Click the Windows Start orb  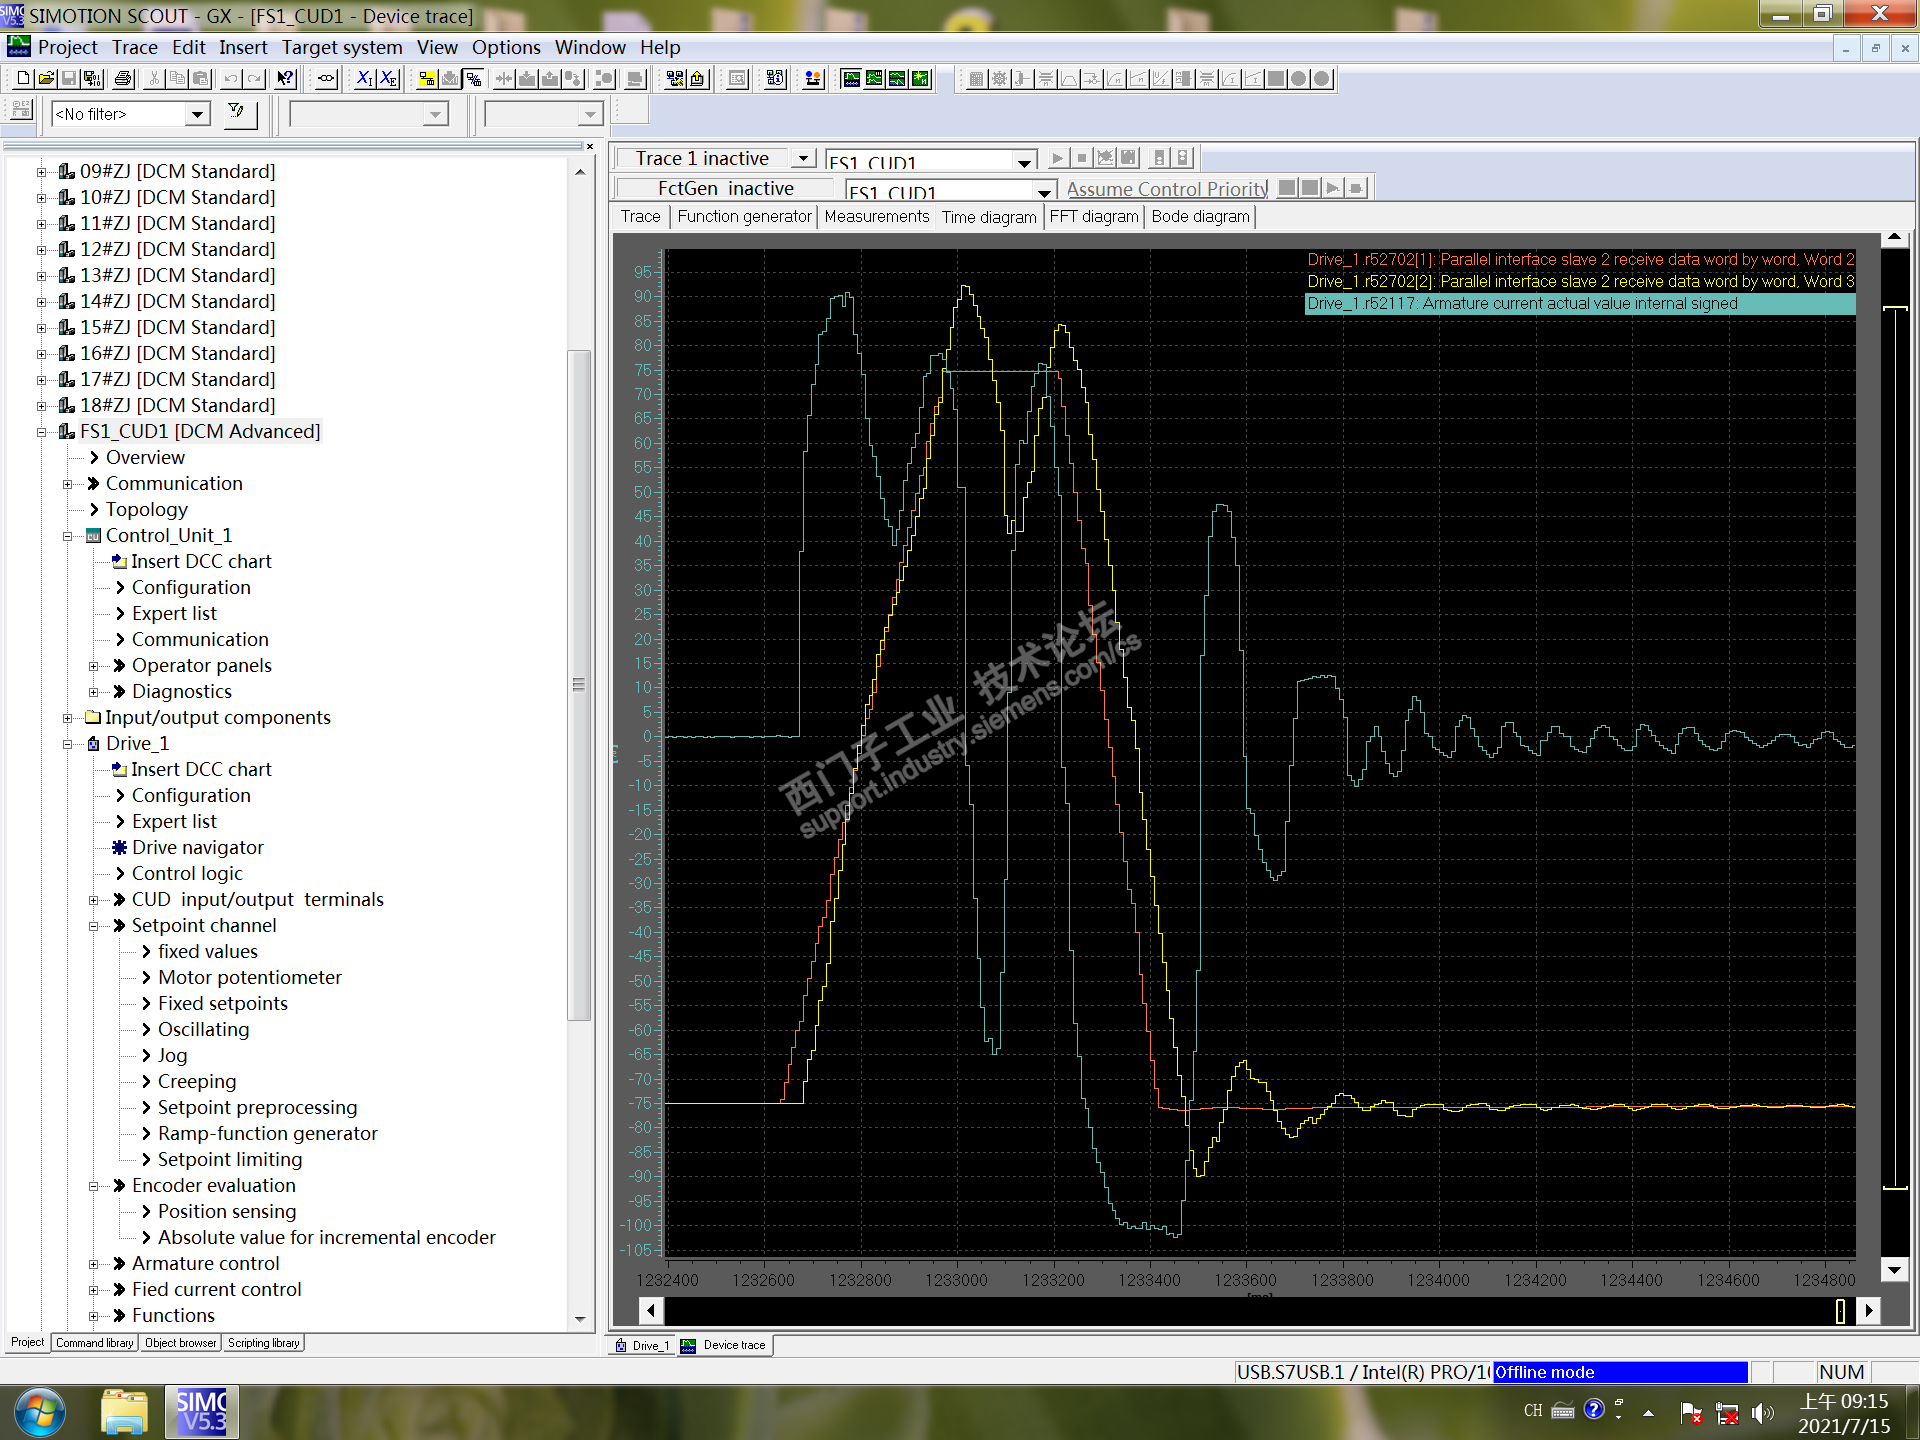pyautogui.click(x=39, y=1411)
